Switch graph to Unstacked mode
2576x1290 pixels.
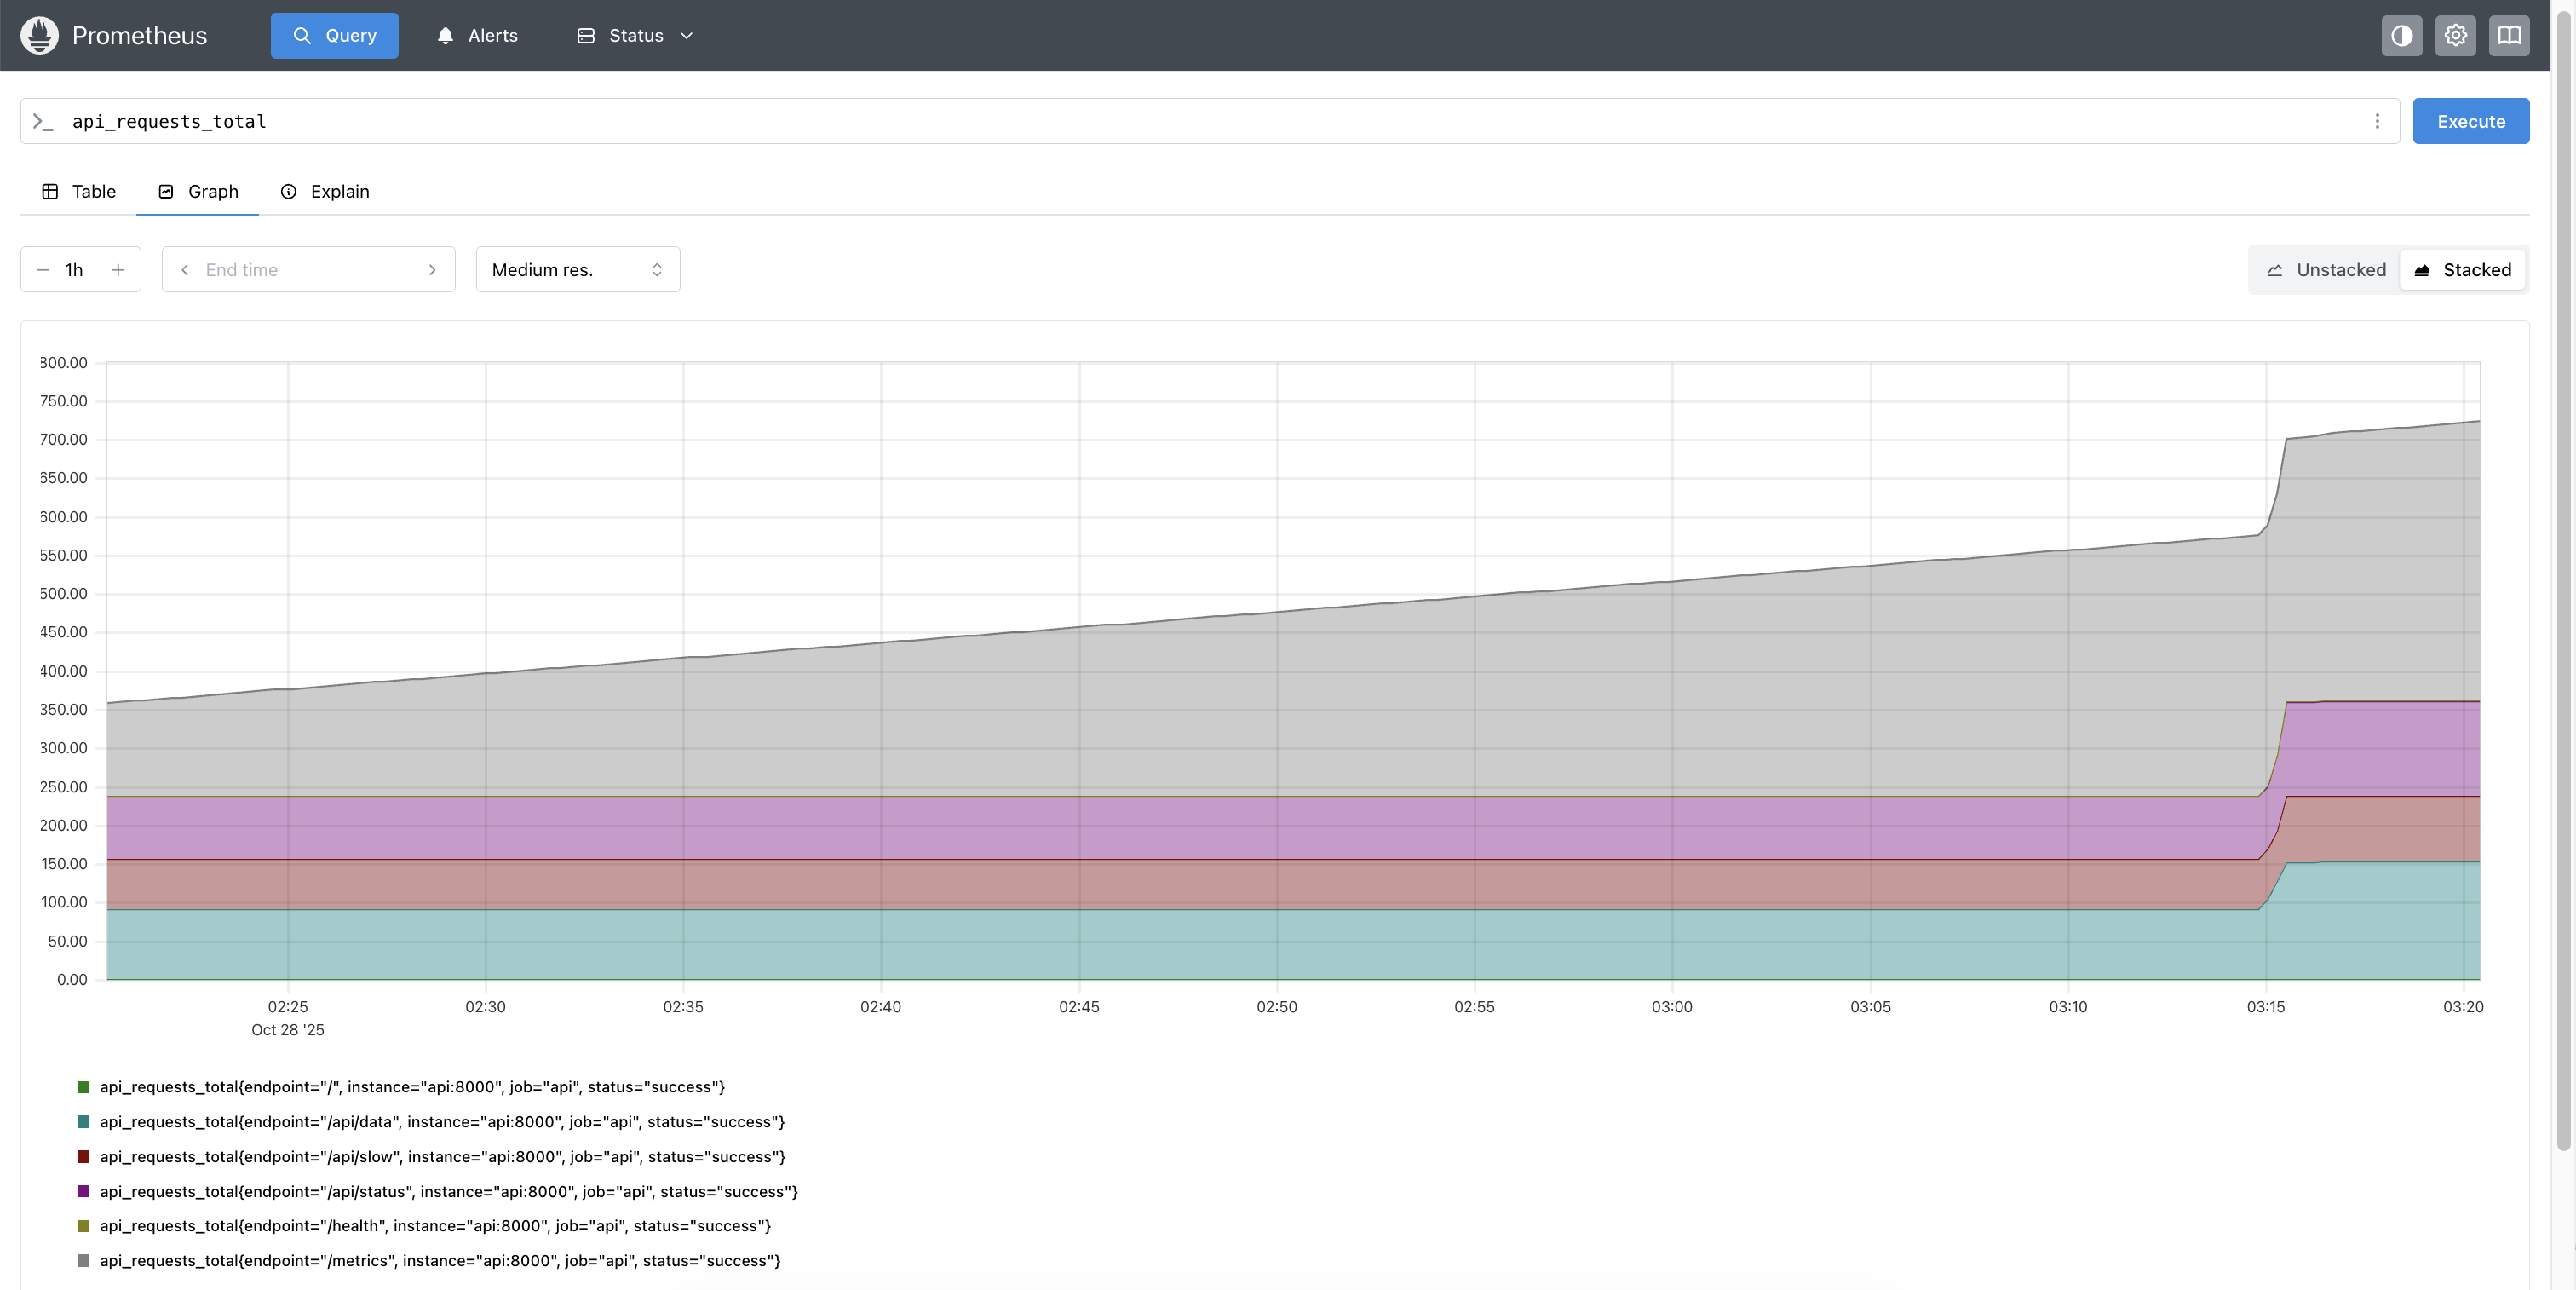2326,269
